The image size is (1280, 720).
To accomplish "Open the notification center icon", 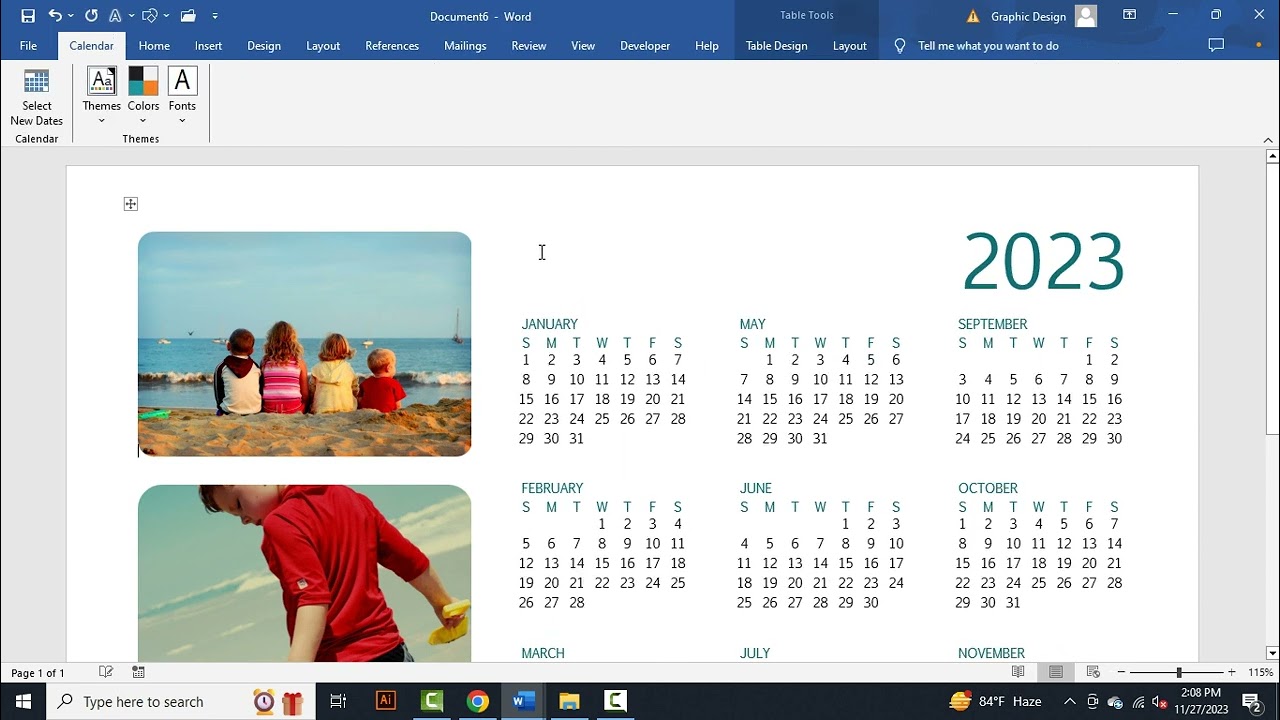I will 1250,701.
